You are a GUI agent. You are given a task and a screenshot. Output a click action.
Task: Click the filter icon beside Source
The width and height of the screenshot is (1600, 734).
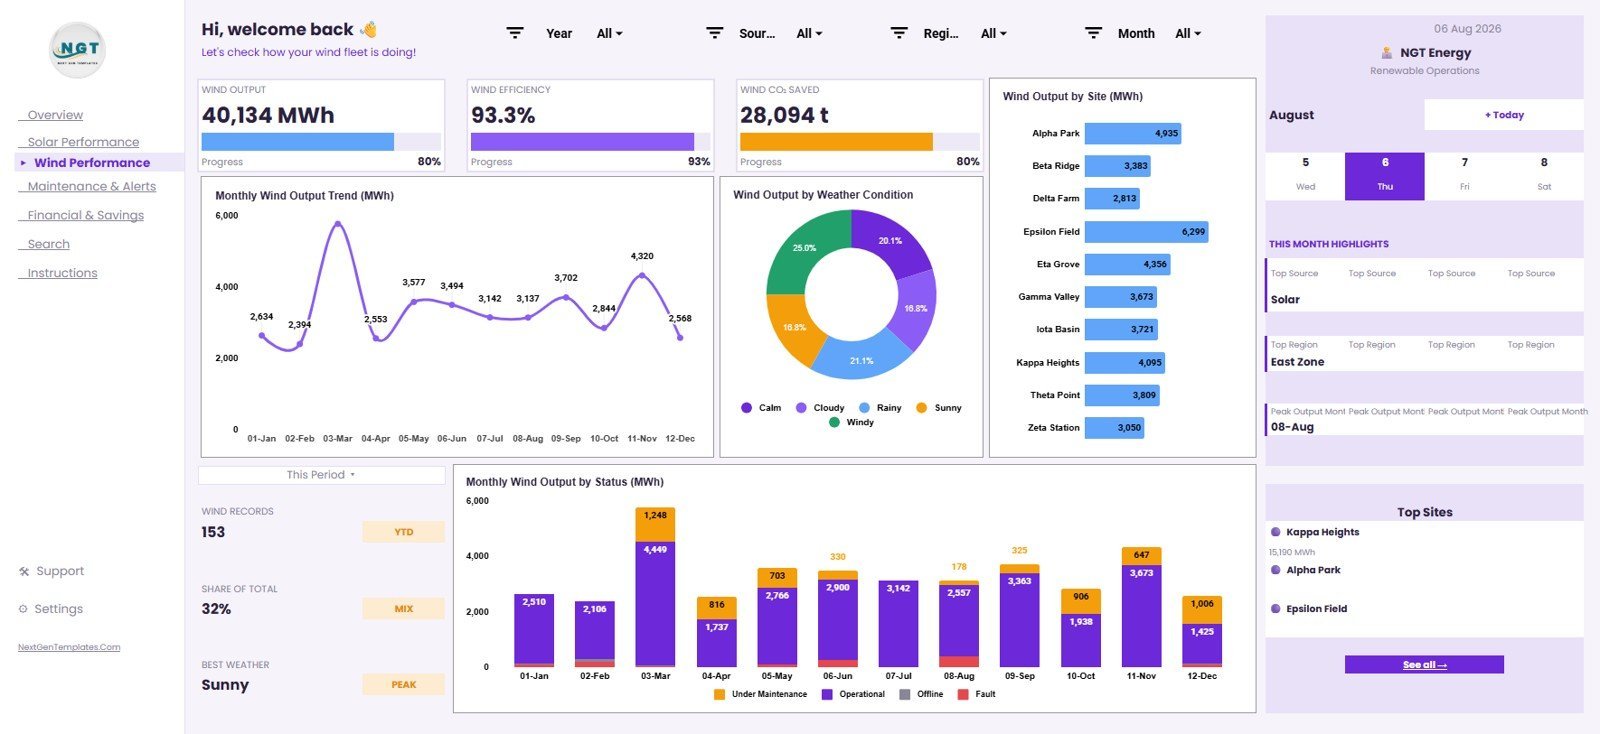point(715,33)
